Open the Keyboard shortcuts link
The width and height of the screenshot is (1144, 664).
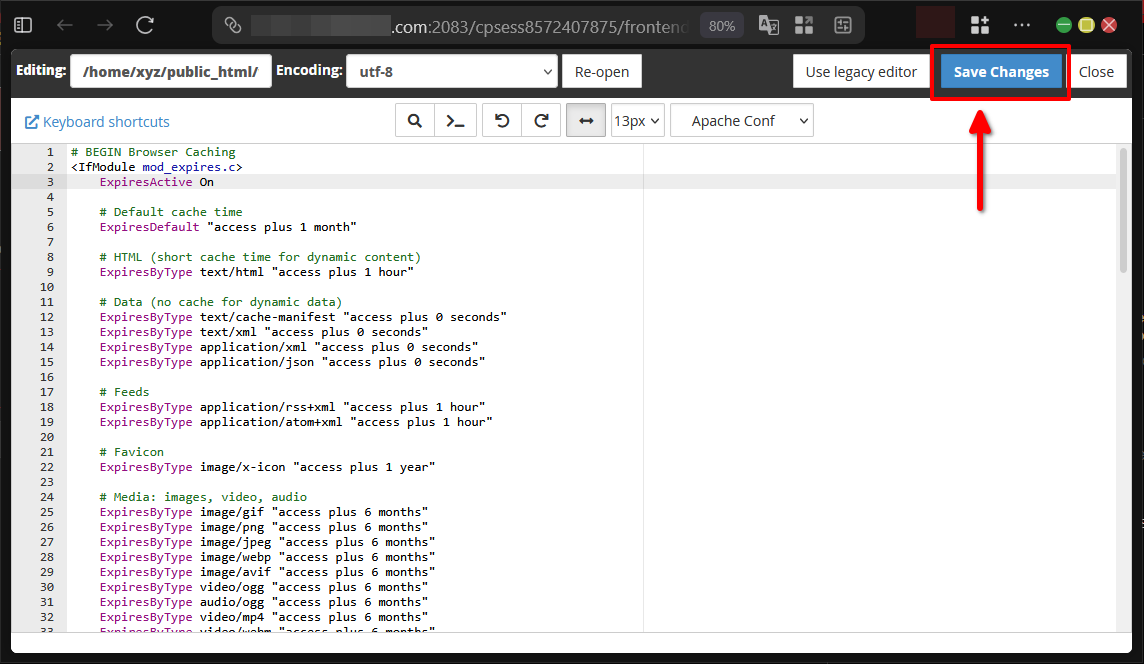[97, 121]
